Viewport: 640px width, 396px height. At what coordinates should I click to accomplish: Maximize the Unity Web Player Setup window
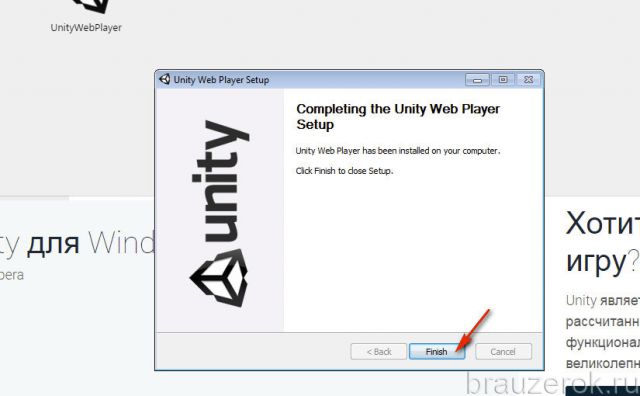pos(503,80)
